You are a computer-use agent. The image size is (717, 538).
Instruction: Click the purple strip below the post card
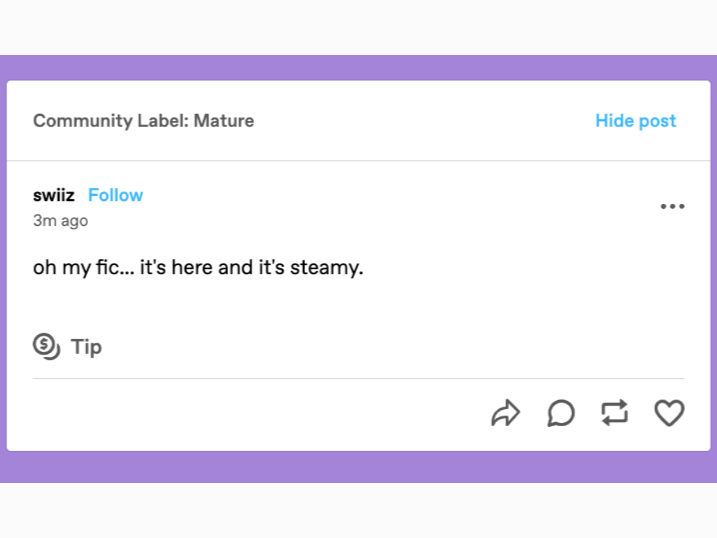click(358, 467)
